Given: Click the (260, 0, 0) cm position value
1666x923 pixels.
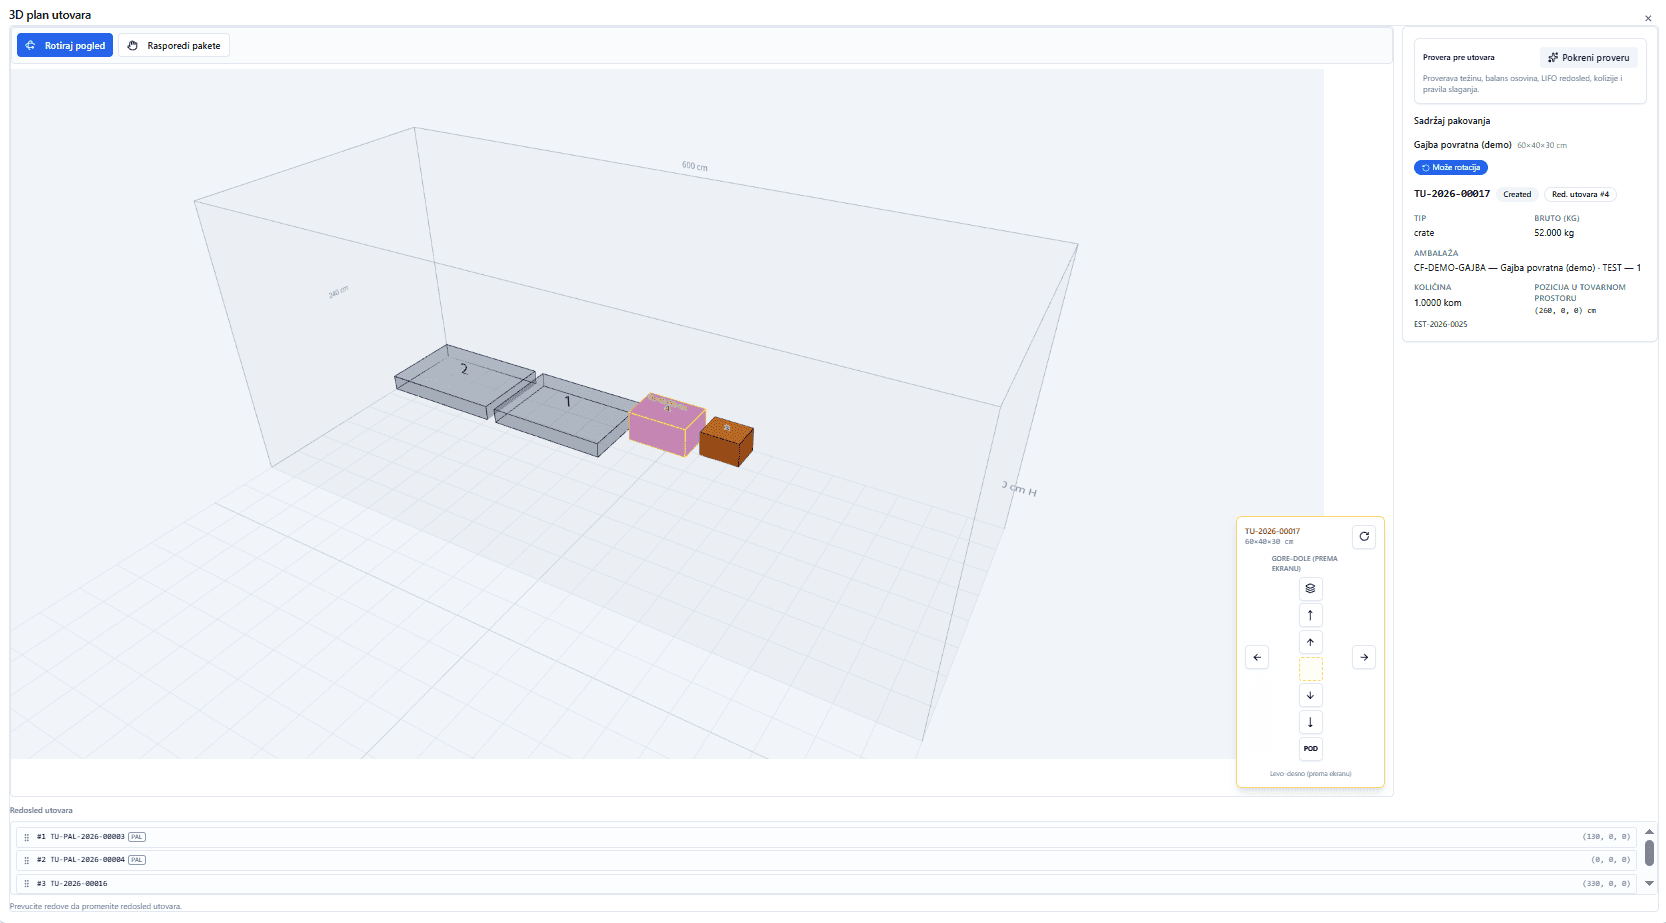Looking at the screenshot, I should (1565, 311).
